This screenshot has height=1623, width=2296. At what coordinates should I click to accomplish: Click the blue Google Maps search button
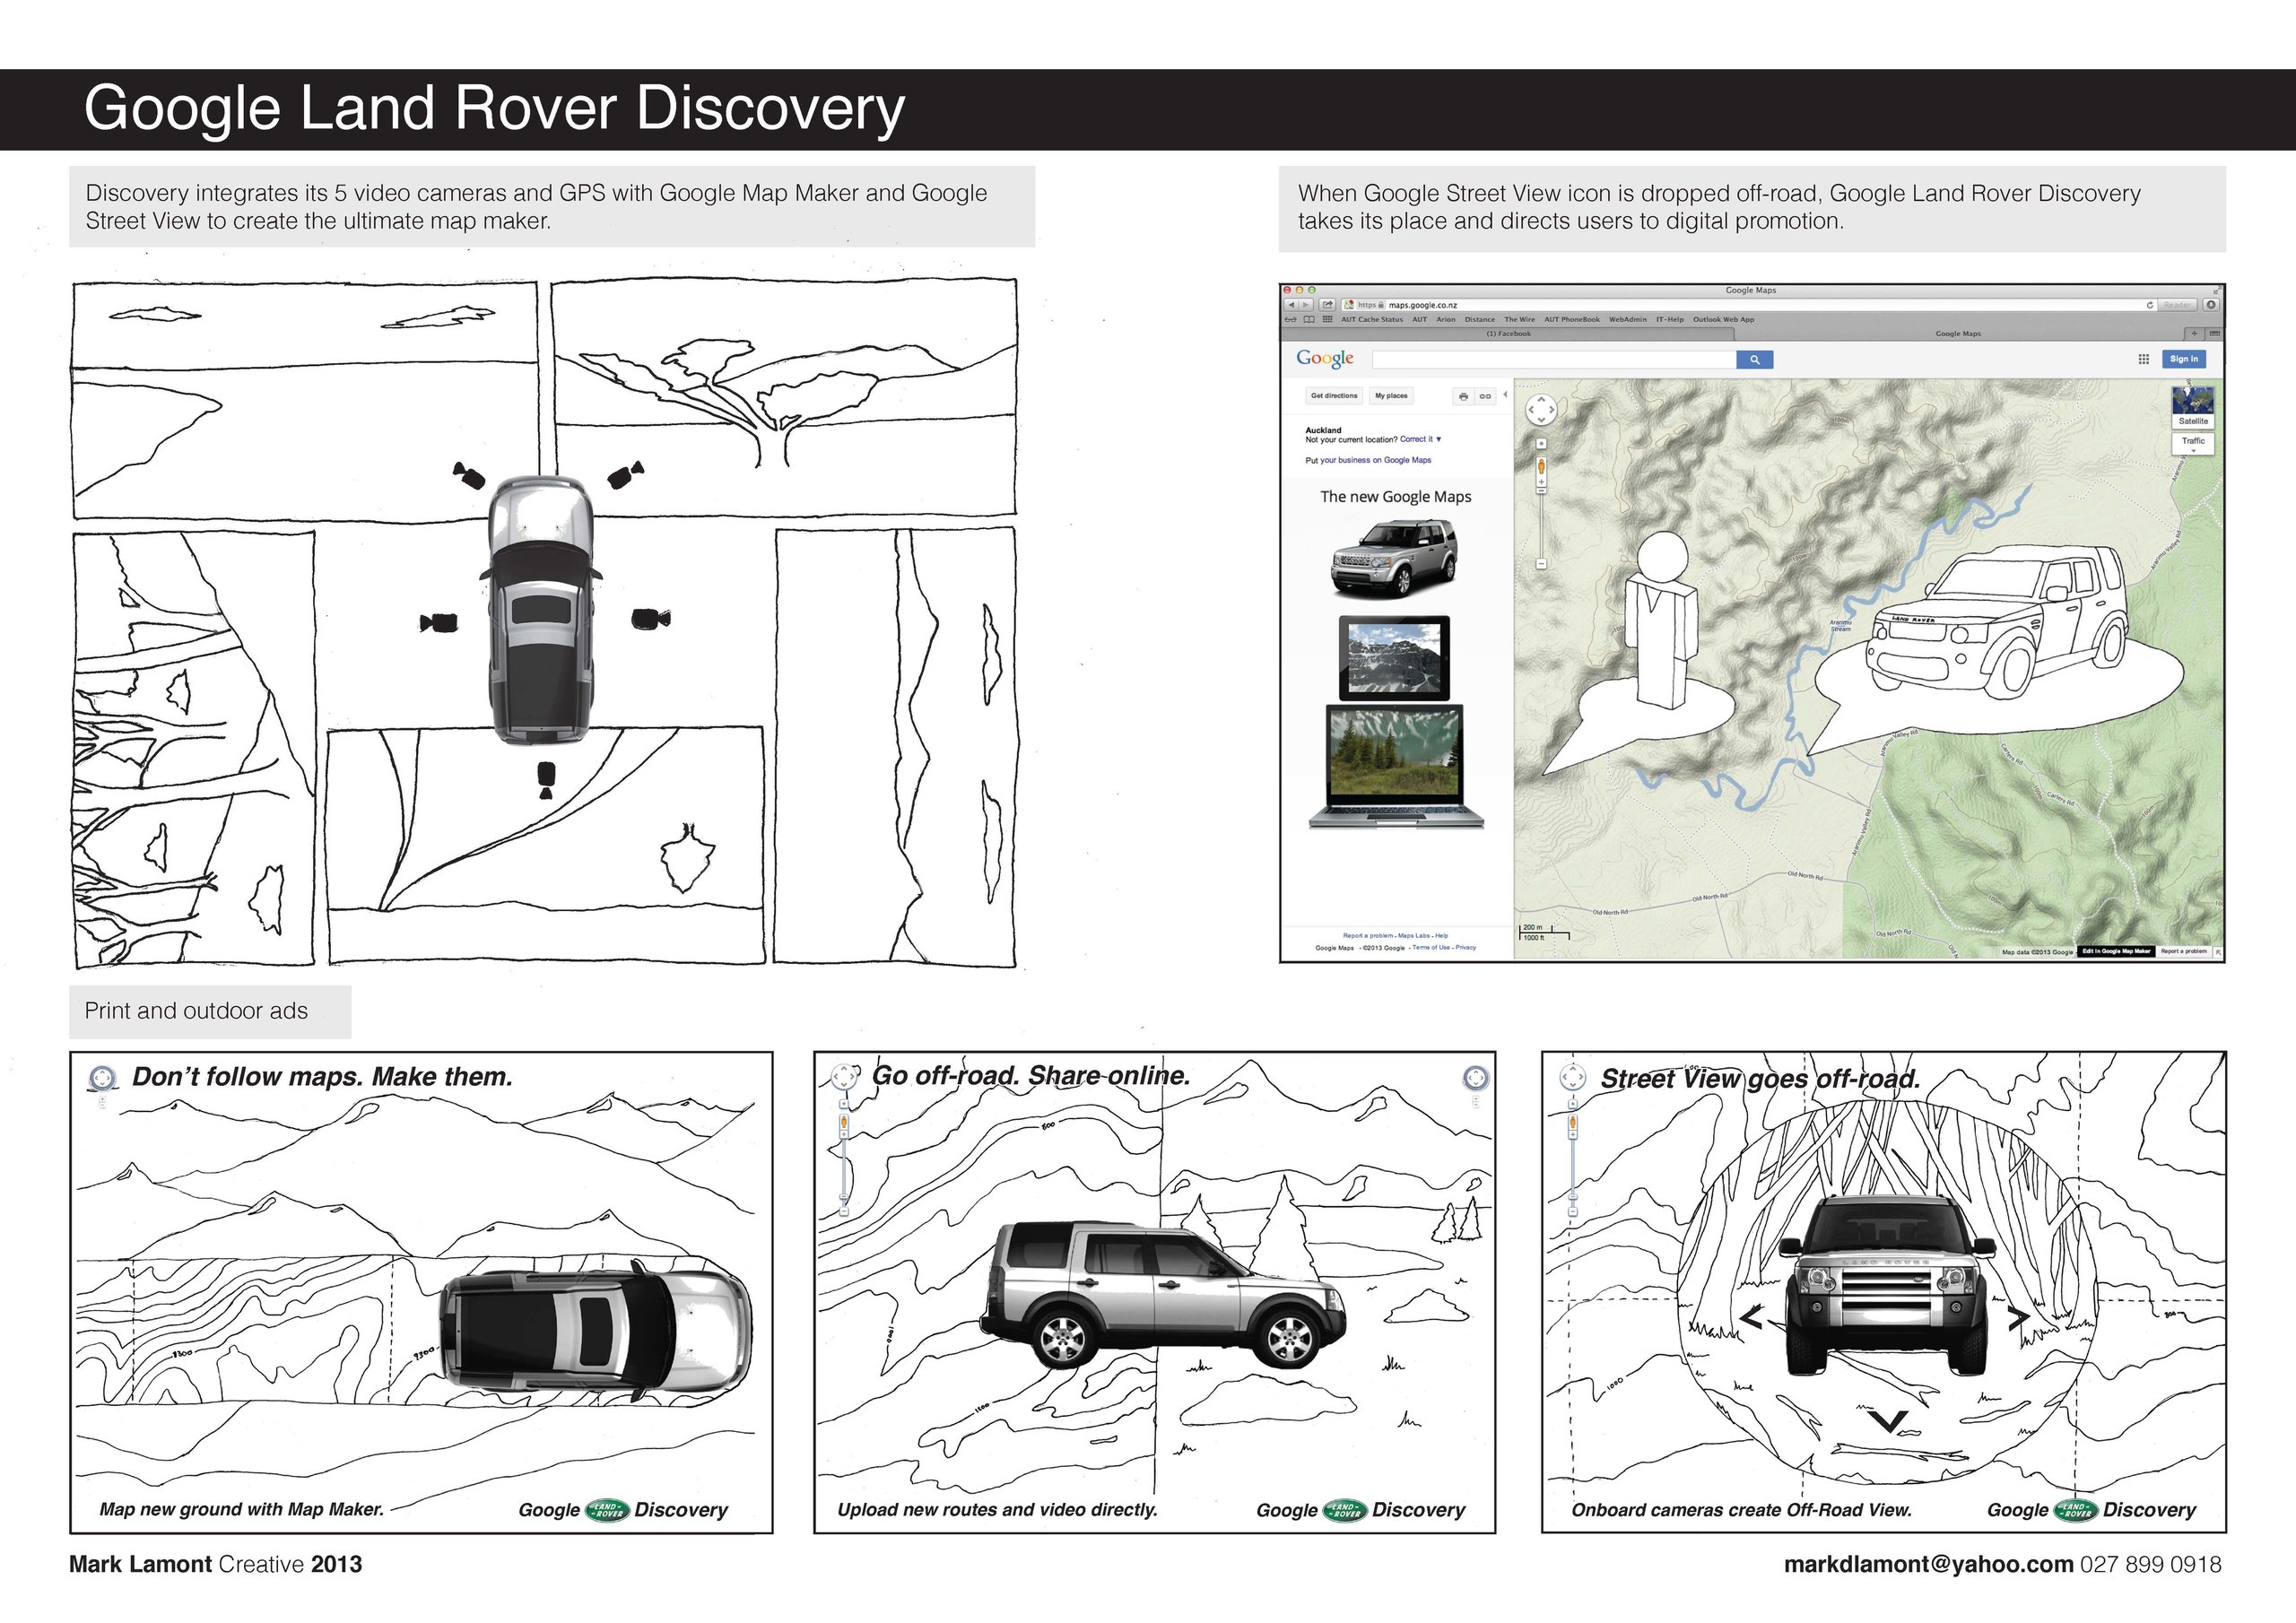tap(1754, 360)
